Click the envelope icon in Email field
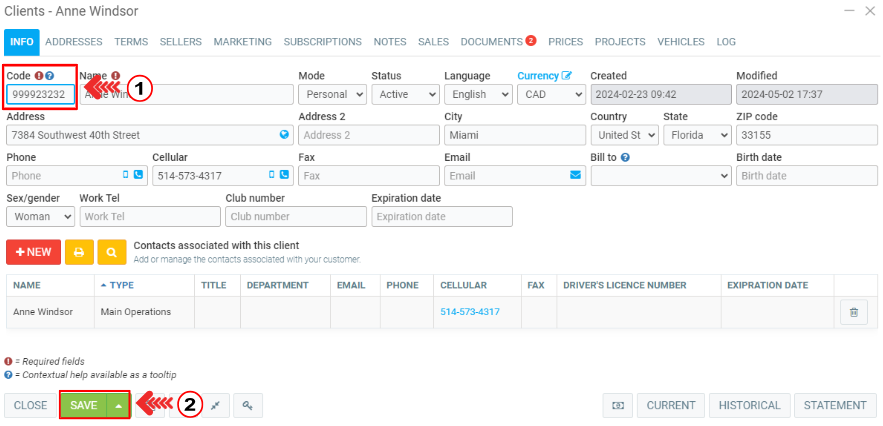Screen dimensions: 883x426 pyautogui.click(x=575, y=175)
